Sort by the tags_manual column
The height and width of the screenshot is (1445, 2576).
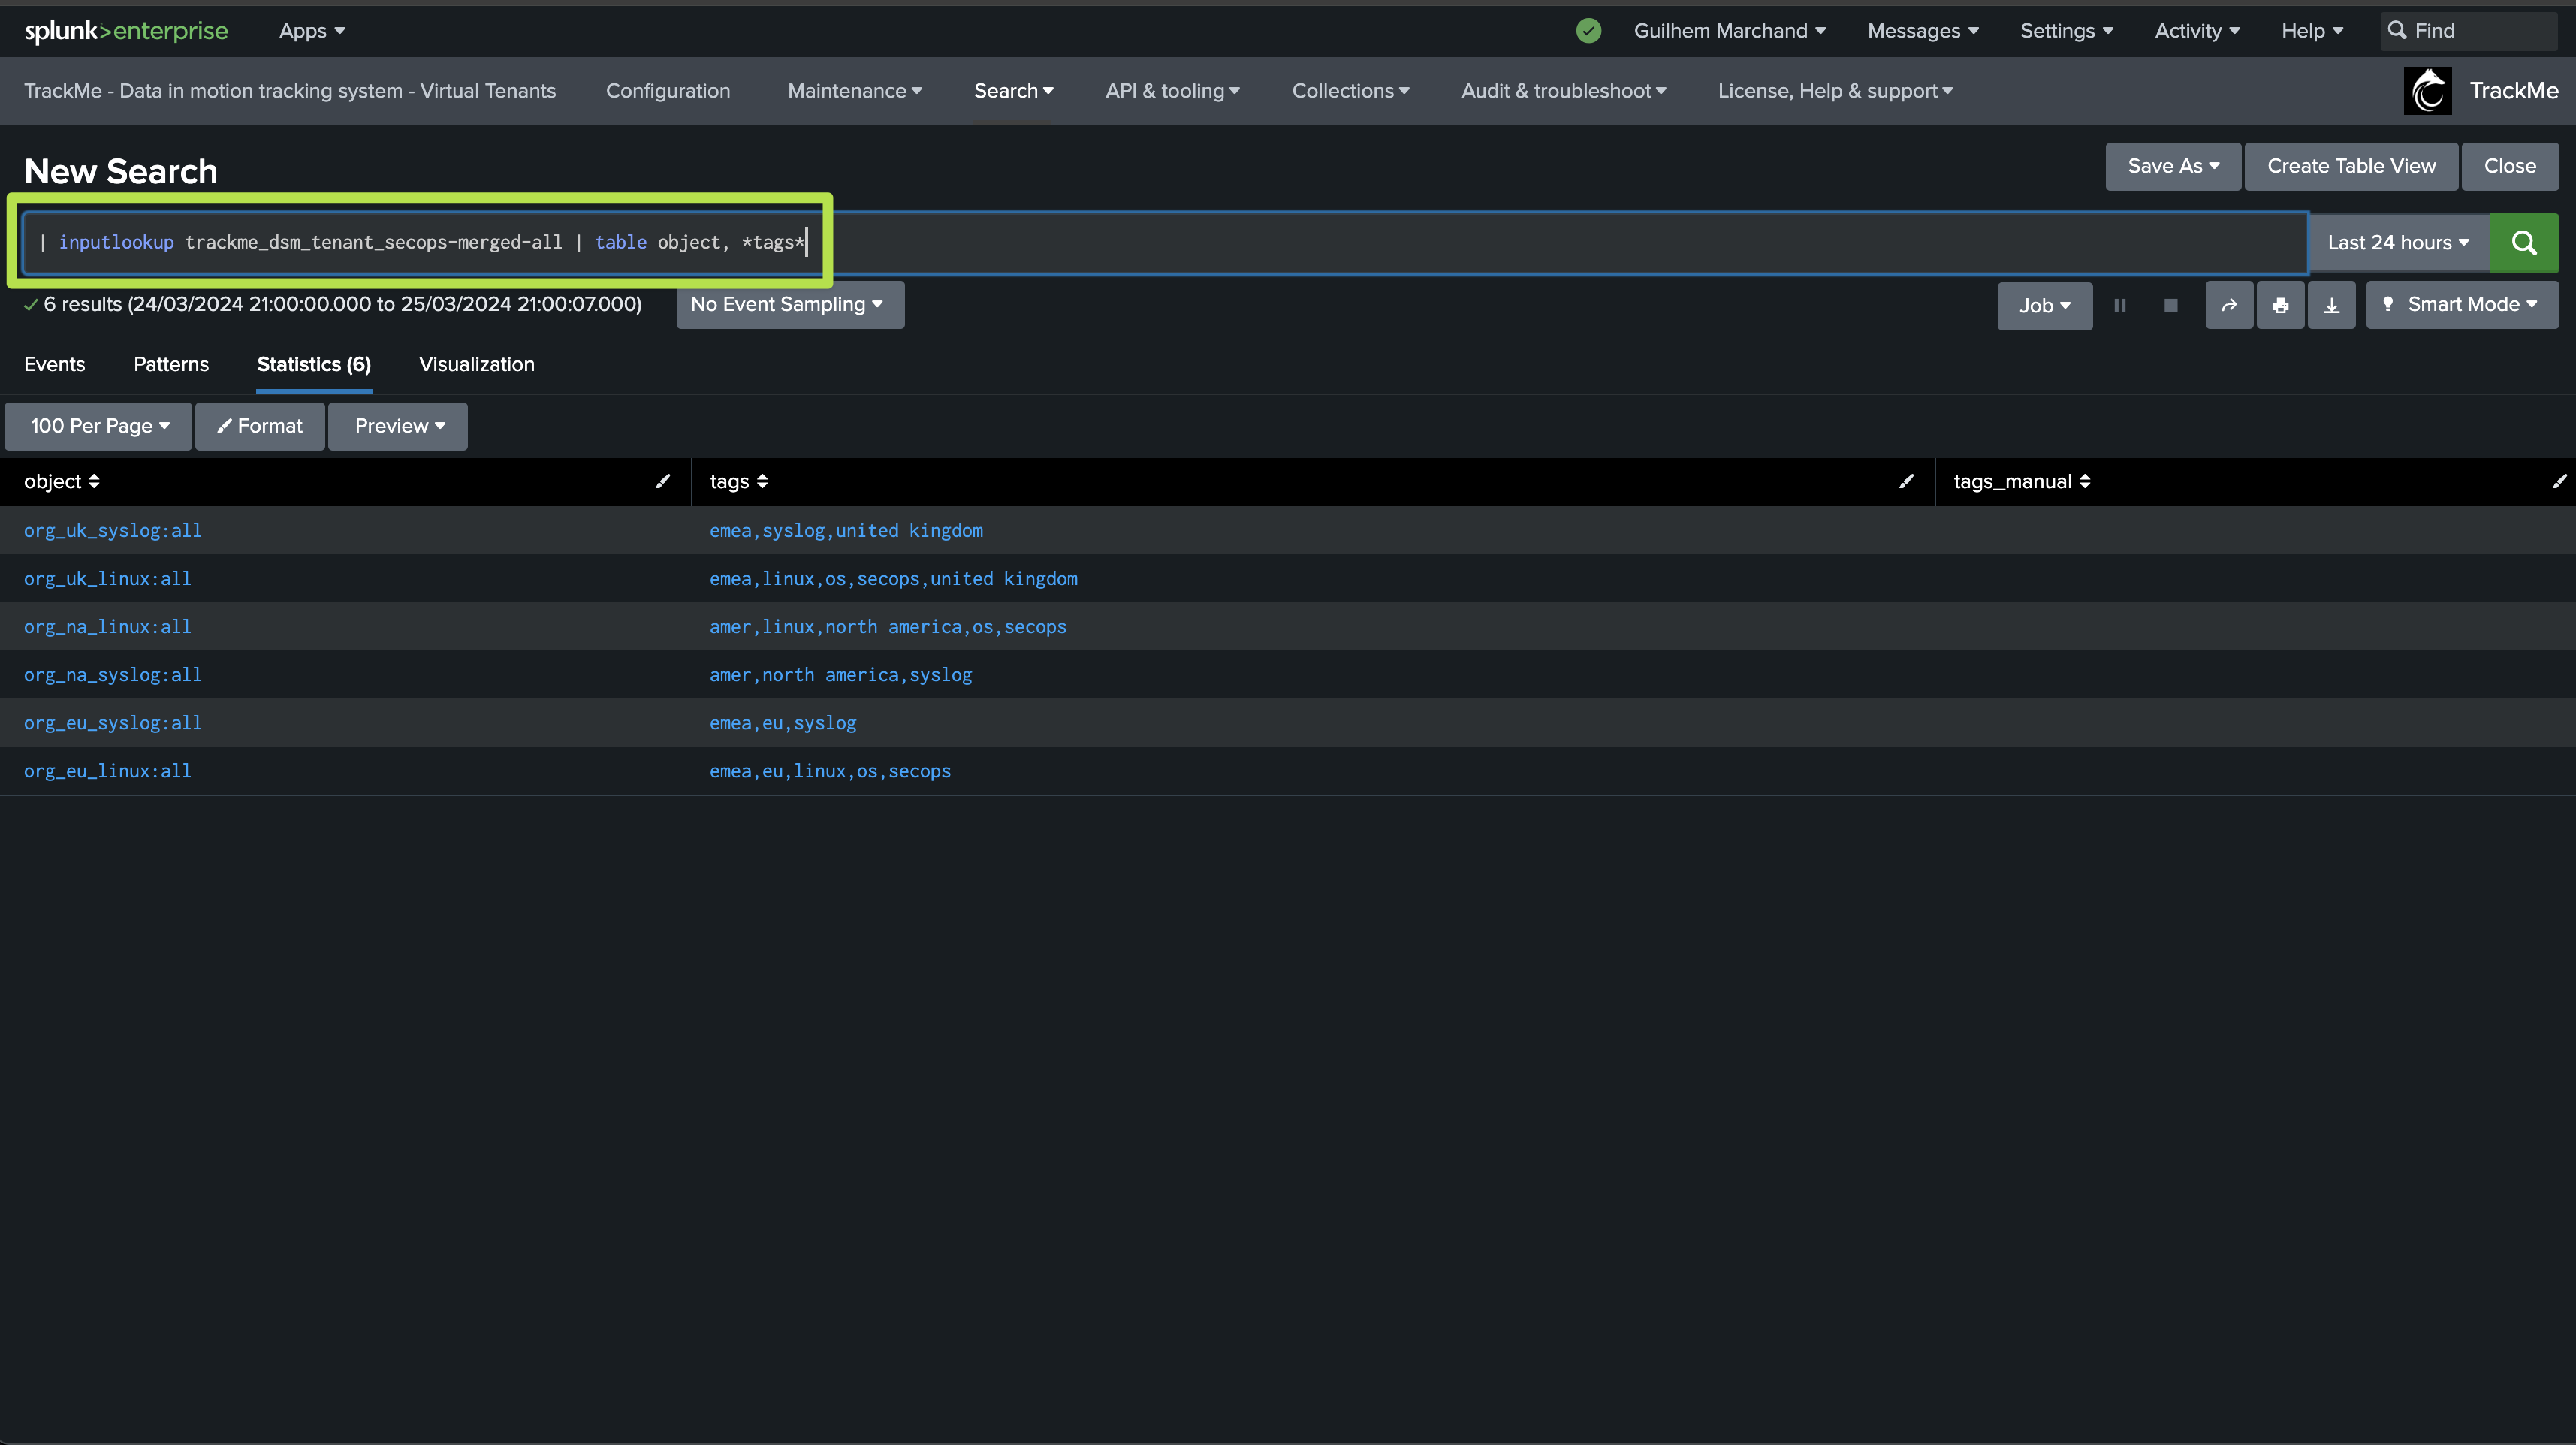(2021, 482)
